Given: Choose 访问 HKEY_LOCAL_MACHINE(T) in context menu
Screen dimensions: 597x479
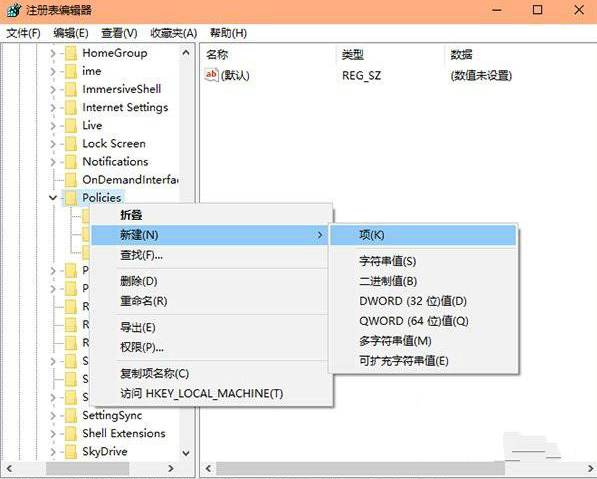Looking at the screenshot, I should (x=210, y=393).
